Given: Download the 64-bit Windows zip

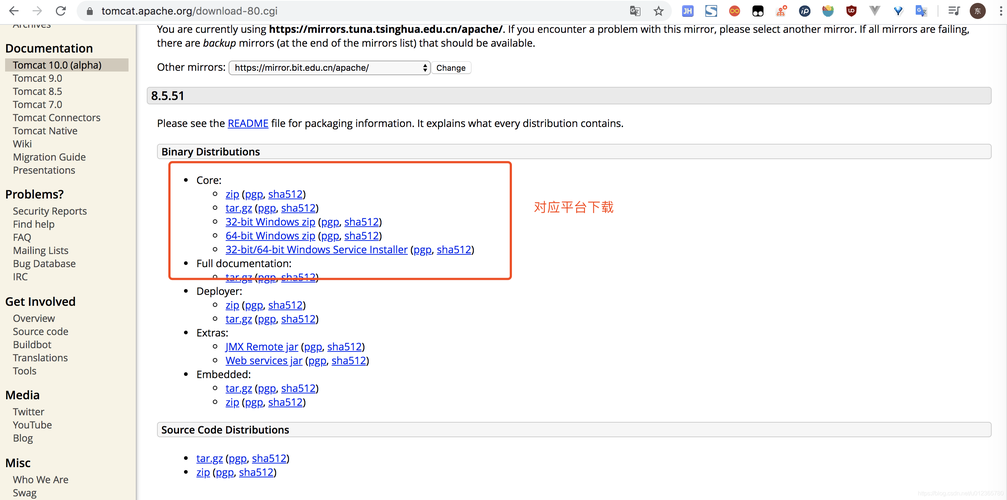Looking at the screenshot, I should (270, 236).
